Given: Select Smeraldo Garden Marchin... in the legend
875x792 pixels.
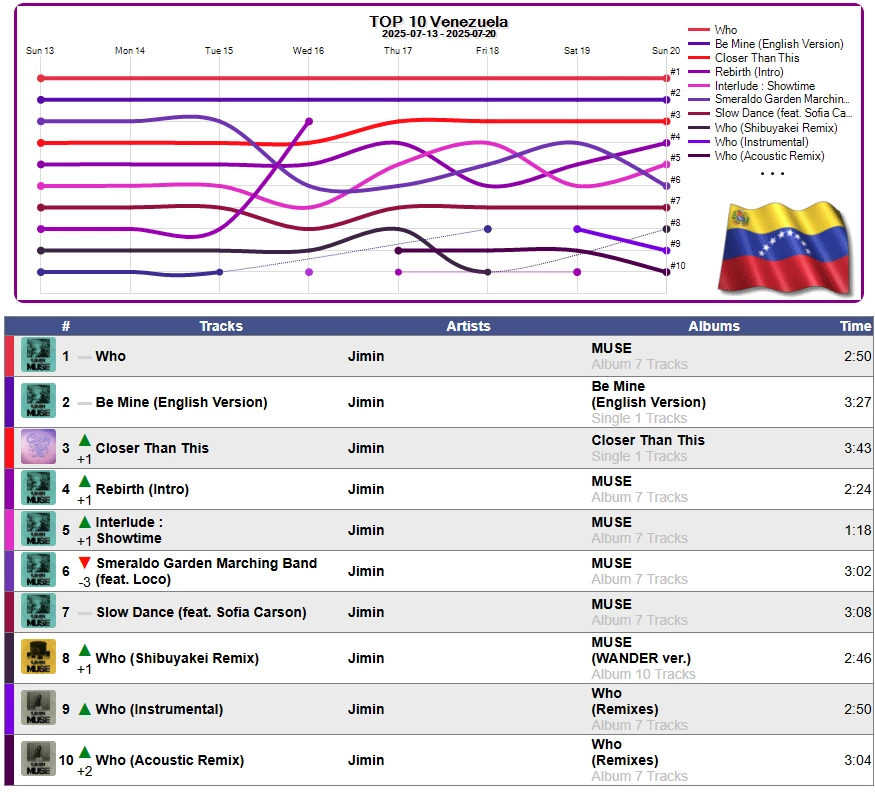Looking at the screenshot, I should coord(769,99).
